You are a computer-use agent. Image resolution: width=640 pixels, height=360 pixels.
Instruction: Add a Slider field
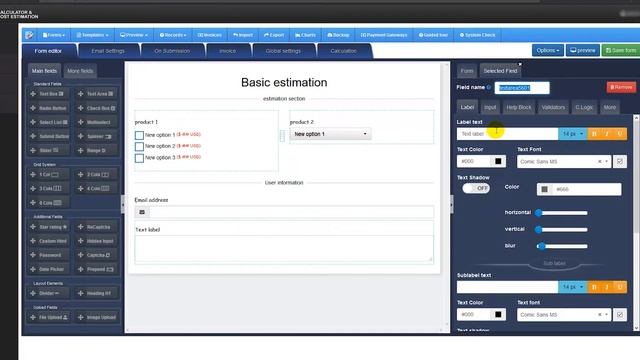coord(49,150)
